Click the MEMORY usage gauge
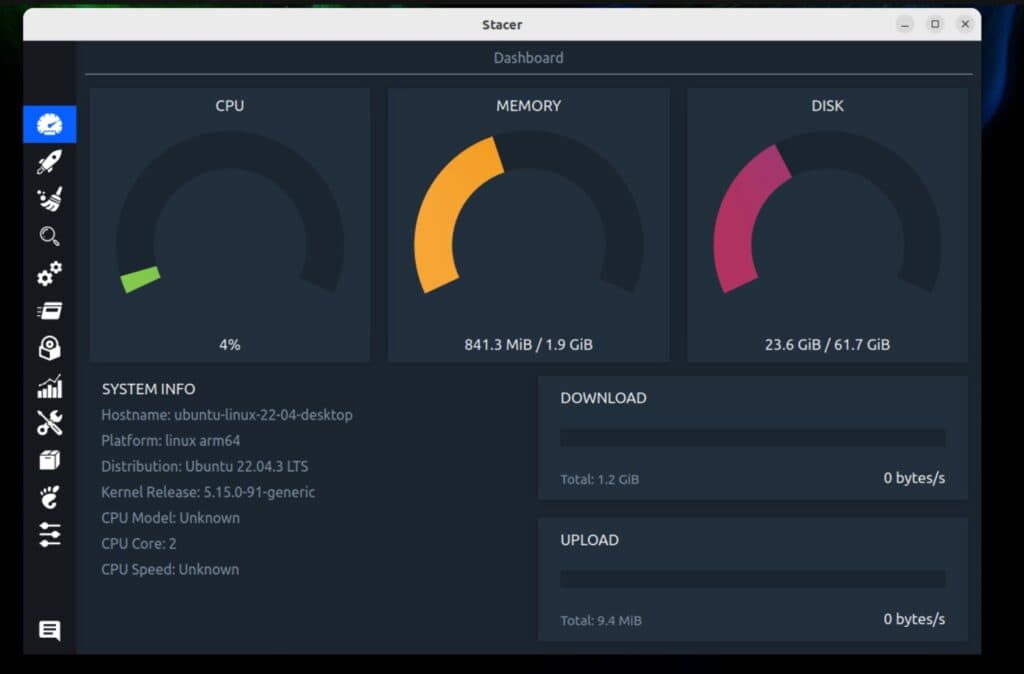 point(528,220)
